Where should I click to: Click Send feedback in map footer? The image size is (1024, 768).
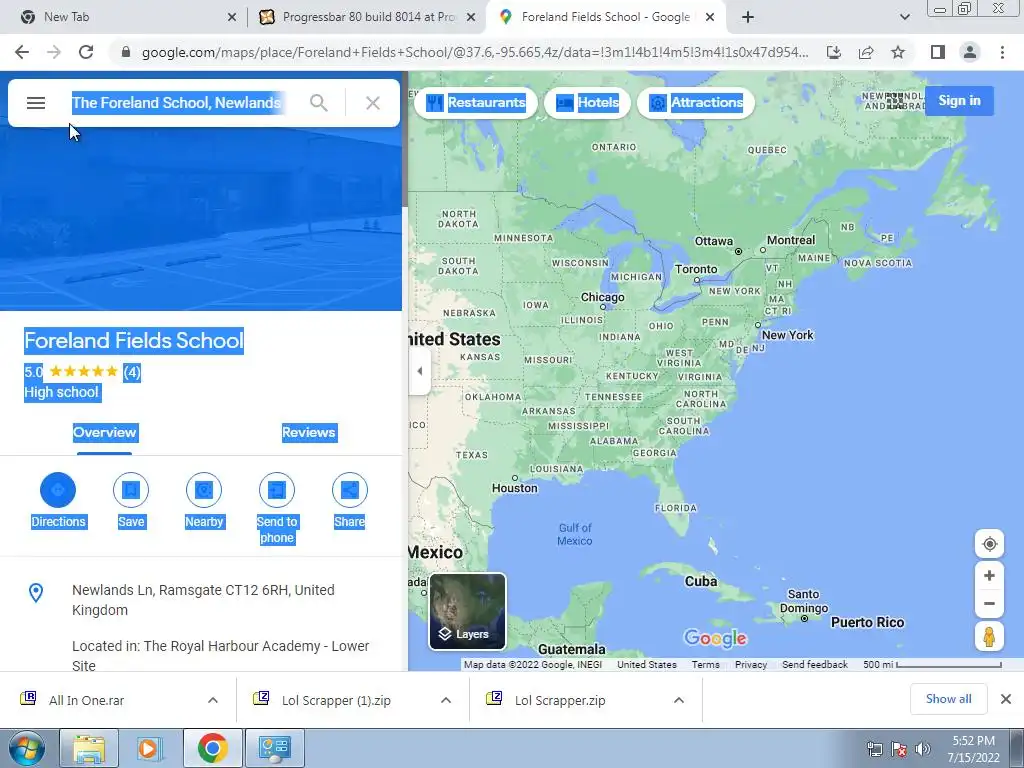(814, 665)
